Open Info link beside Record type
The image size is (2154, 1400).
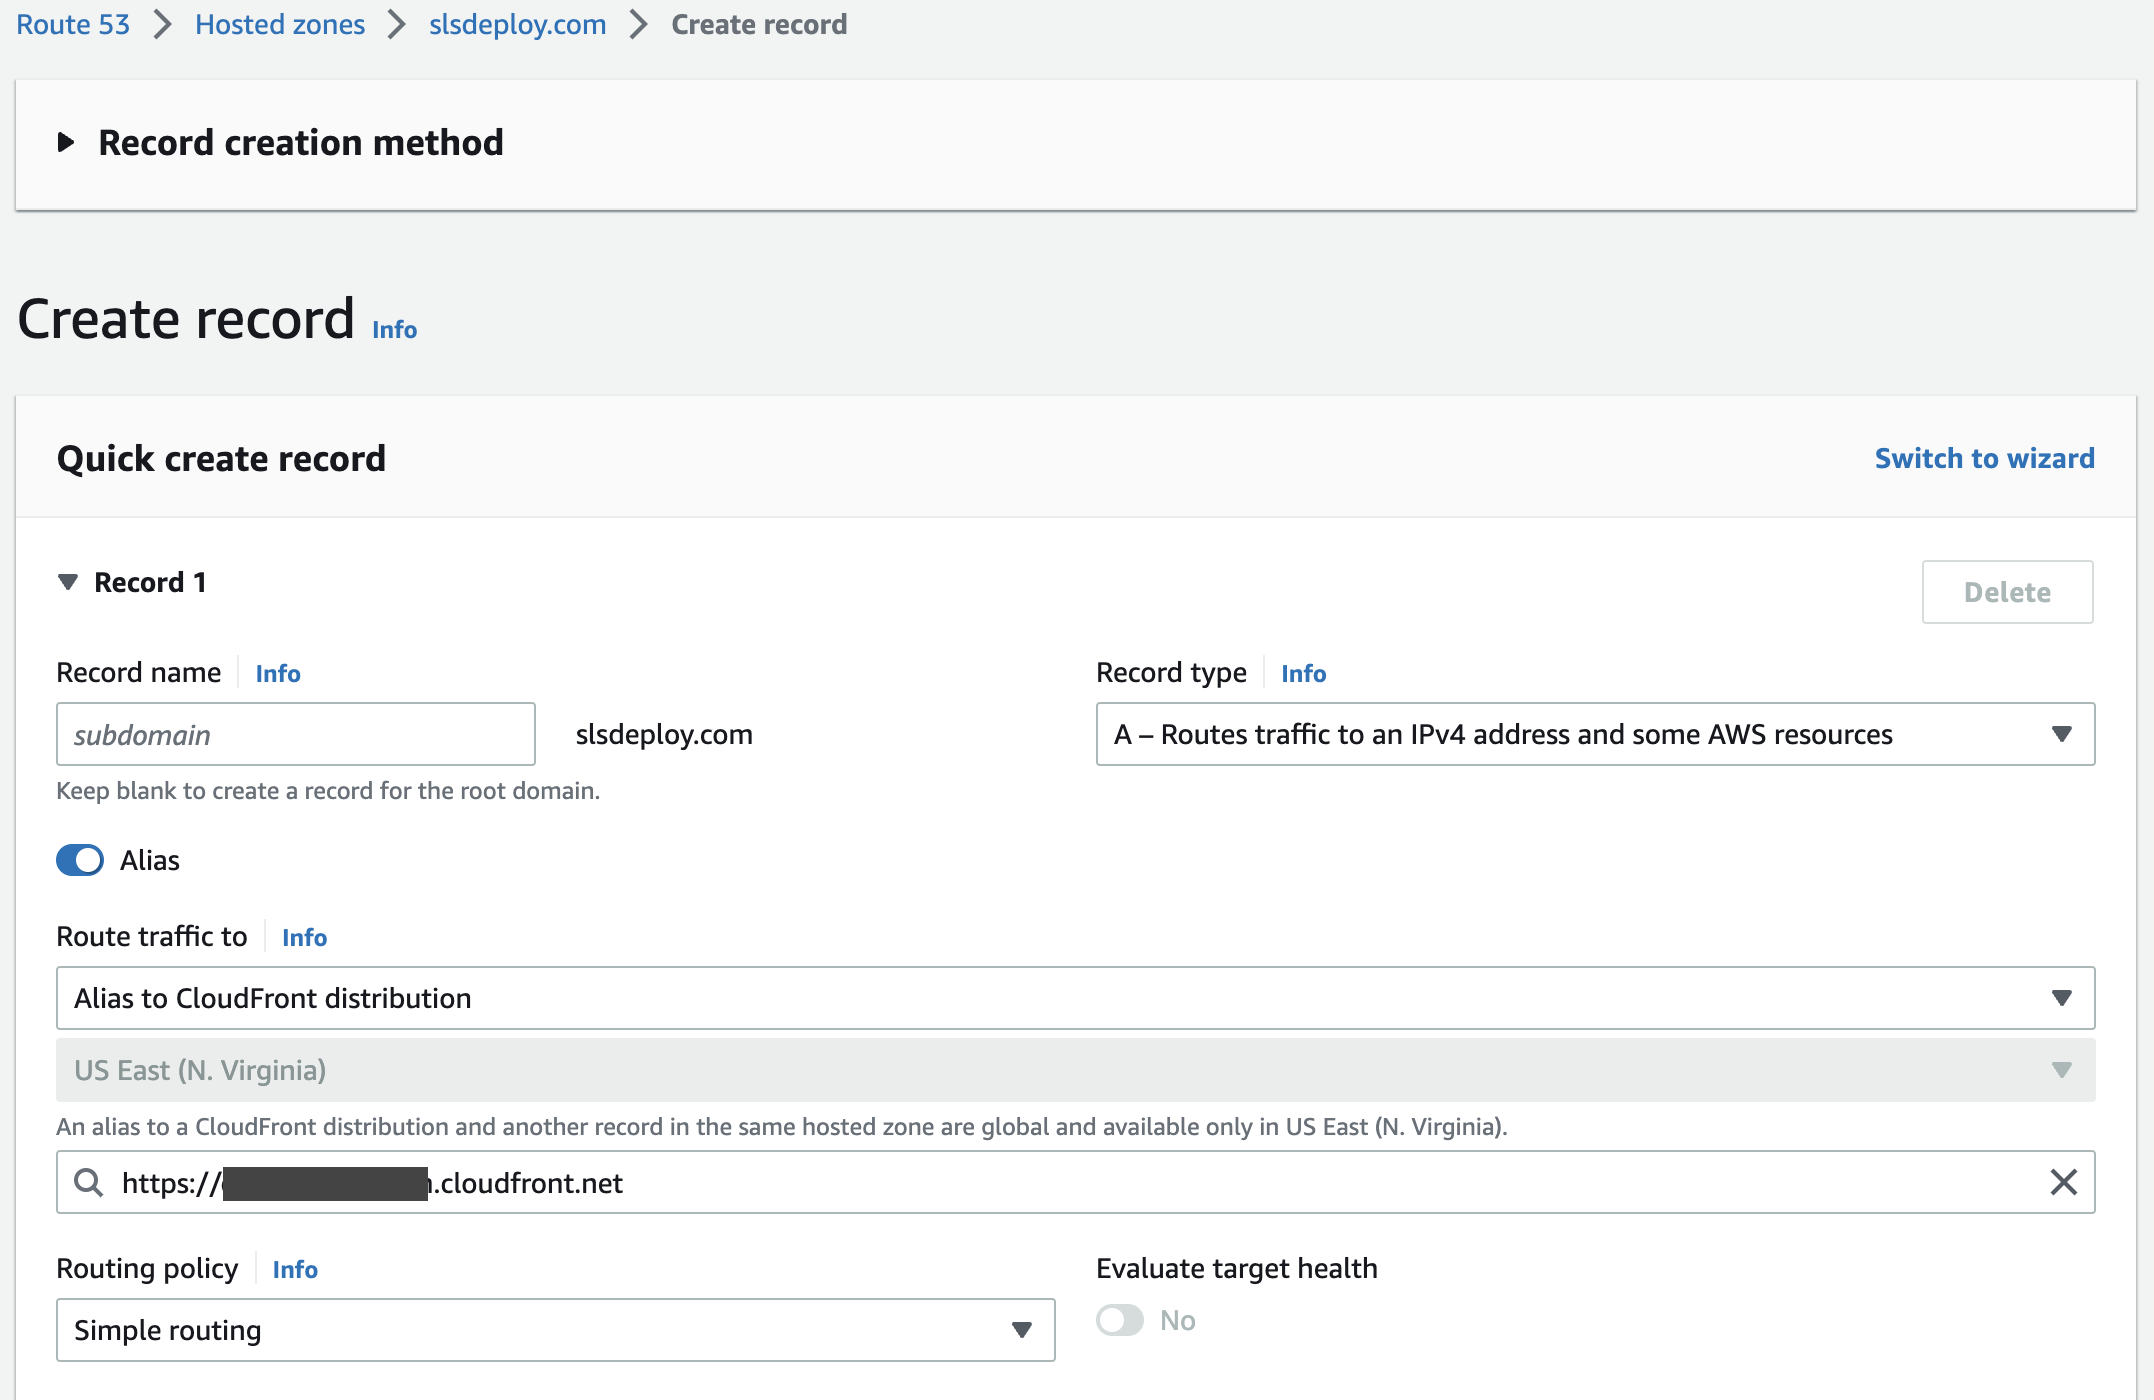tap(1303, 673)
